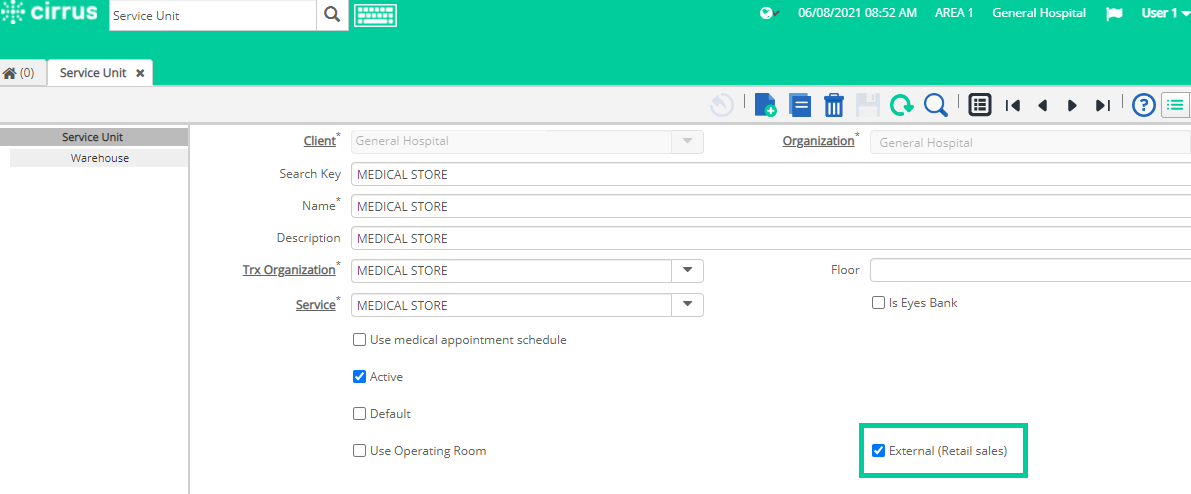1191x494 pixels.
Task: Go to next record arrow
Action: click(1073, 106)
